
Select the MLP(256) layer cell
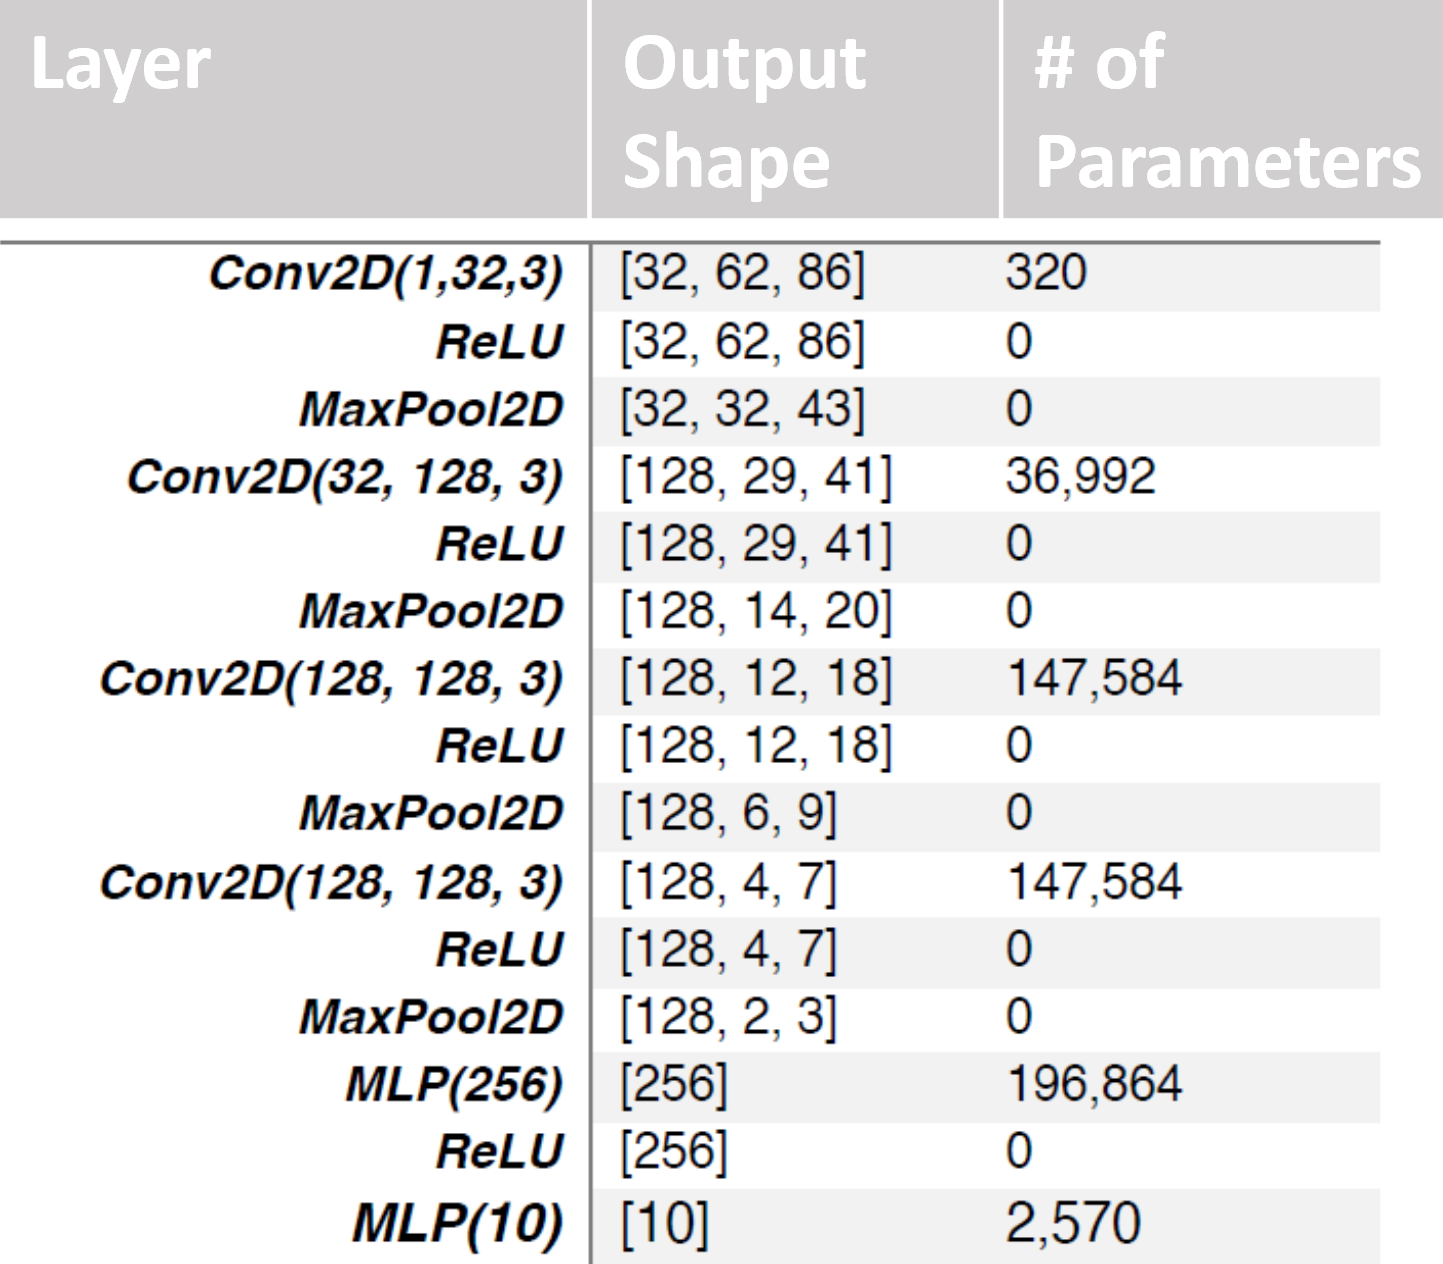[454, 1085]
